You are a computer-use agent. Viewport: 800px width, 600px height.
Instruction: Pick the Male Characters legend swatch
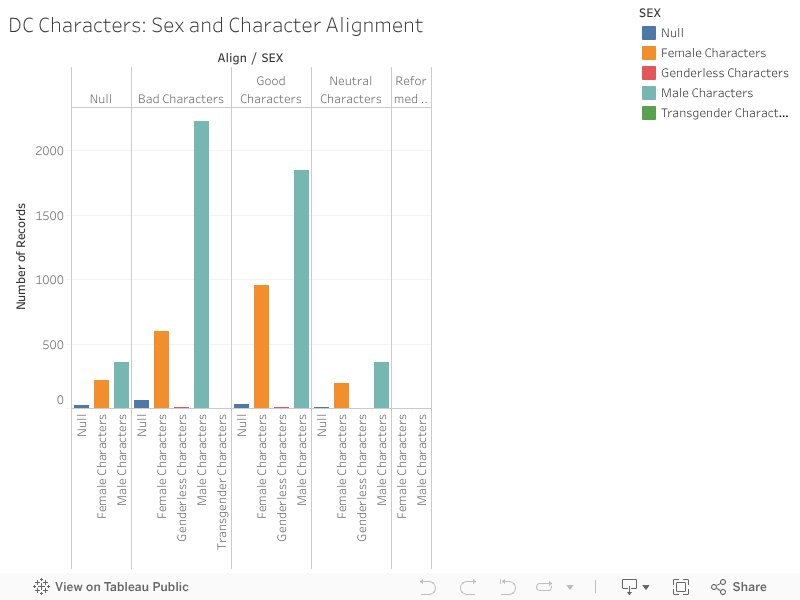[x=649, y=93]
